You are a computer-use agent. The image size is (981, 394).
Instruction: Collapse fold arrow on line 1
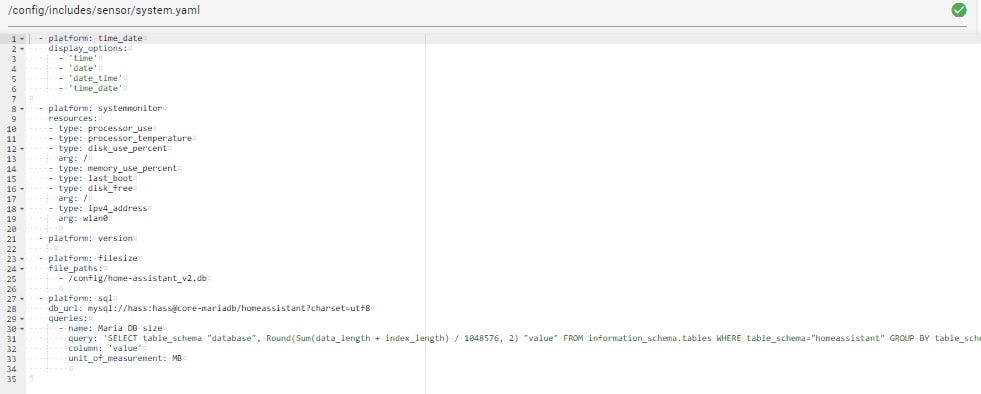click(x=22, y=39)
